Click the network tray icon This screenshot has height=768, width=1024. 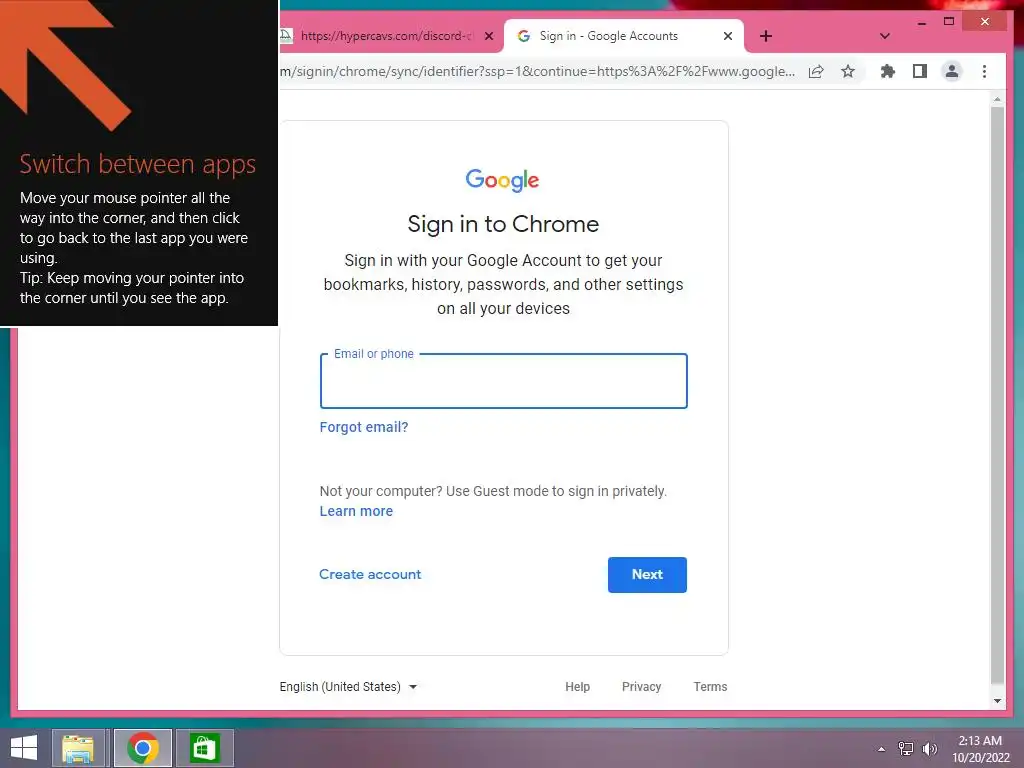[x=906, y=749]
